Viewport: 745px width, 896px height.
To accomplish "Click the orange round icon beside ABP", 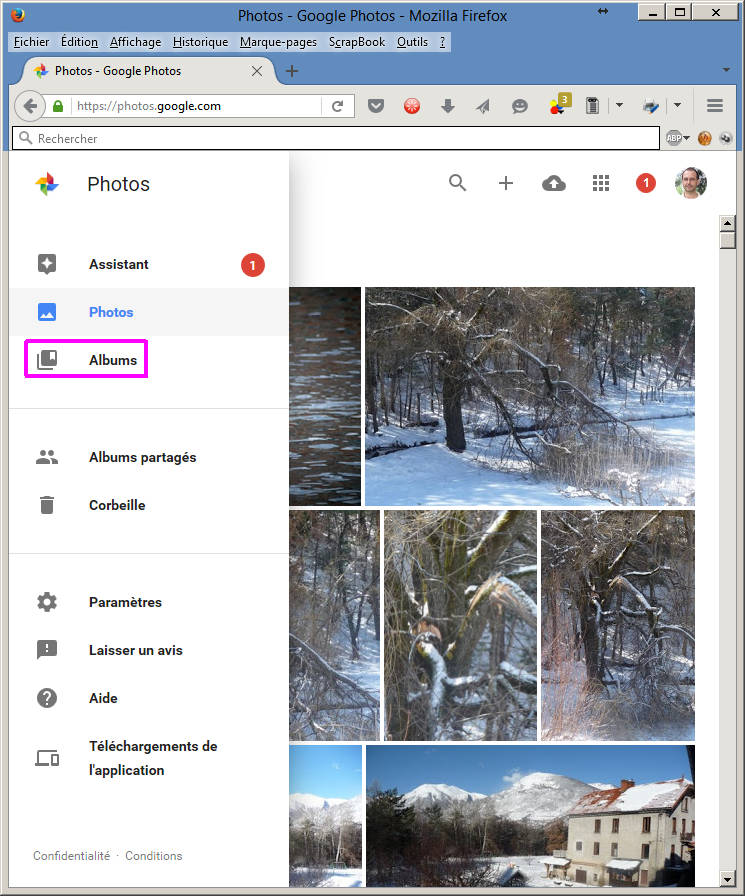I will click(x=704, y=138).
